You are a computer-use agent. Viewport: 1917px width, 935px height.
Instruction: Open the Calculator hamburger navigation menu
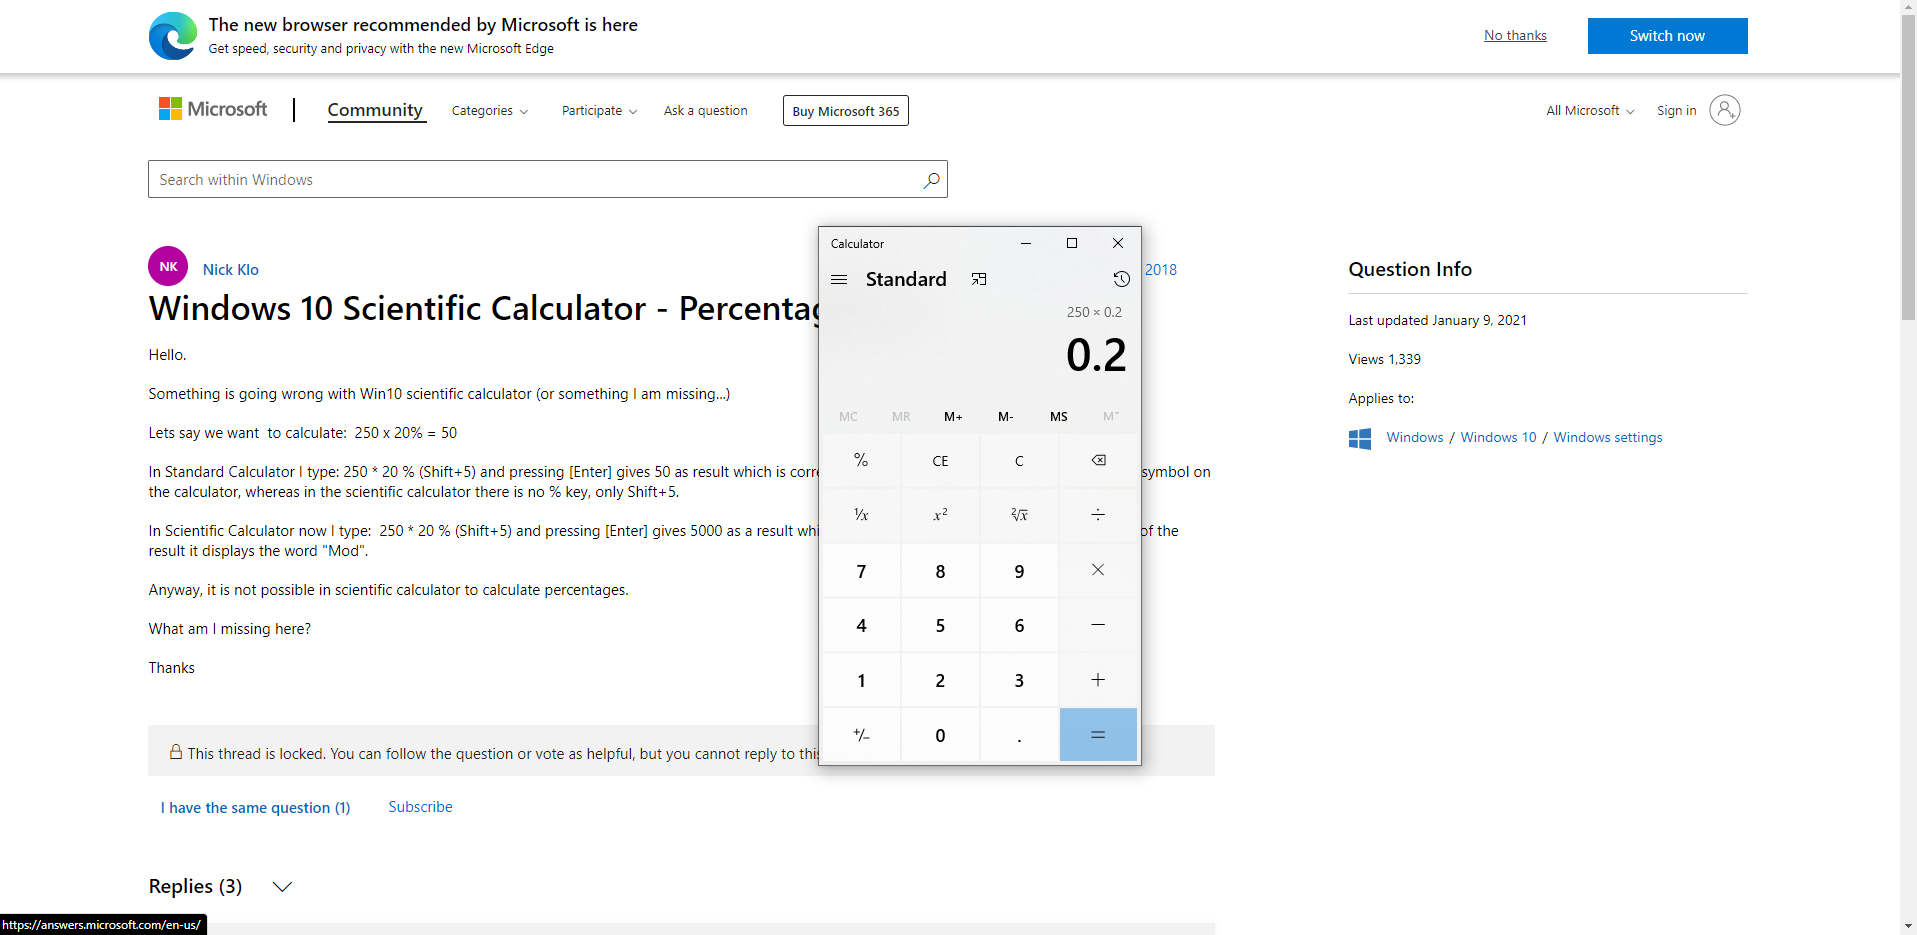[839, 279]
